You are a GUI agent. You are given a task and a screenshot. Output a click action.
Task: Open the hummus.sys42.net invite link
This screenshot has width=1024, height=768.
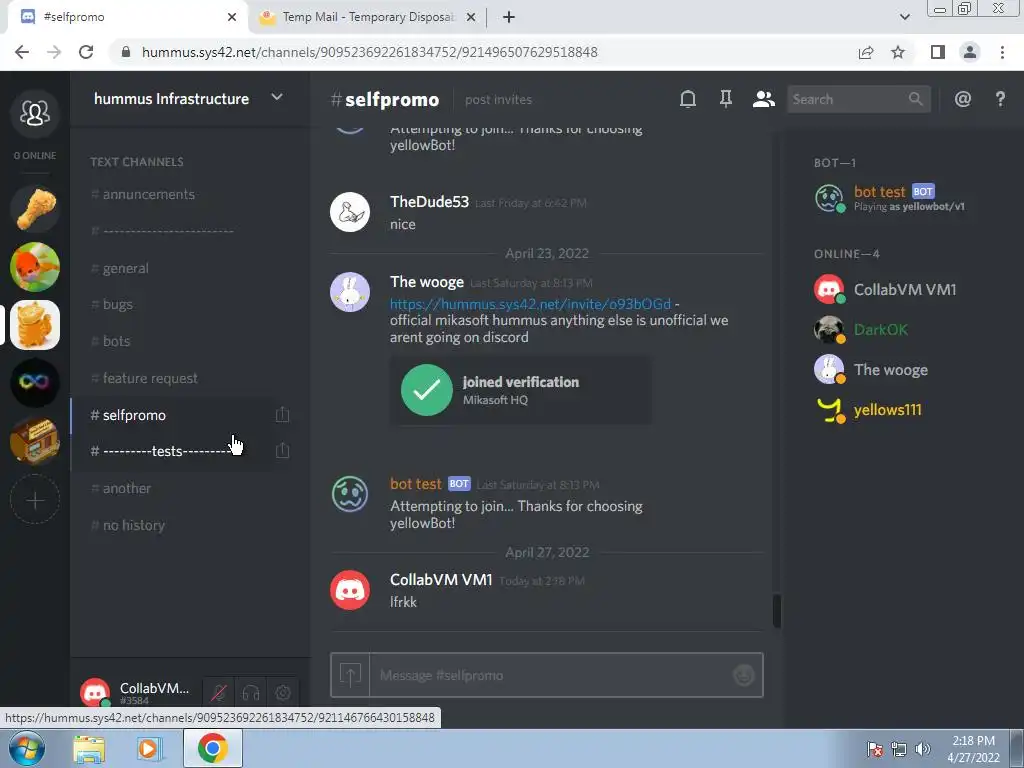530,304
